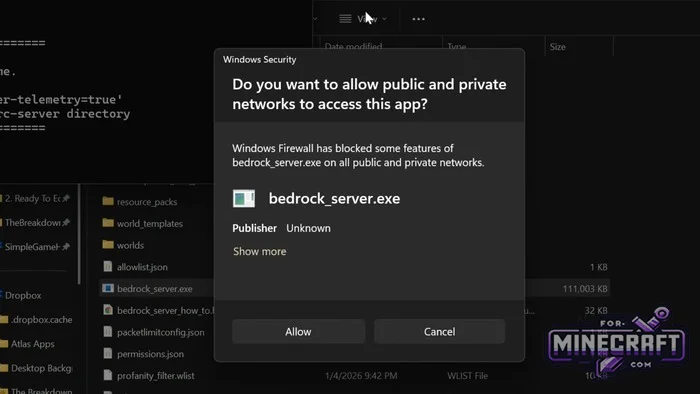Click the bedrock_server_how_to browser file icon

(x=108, y=310)
